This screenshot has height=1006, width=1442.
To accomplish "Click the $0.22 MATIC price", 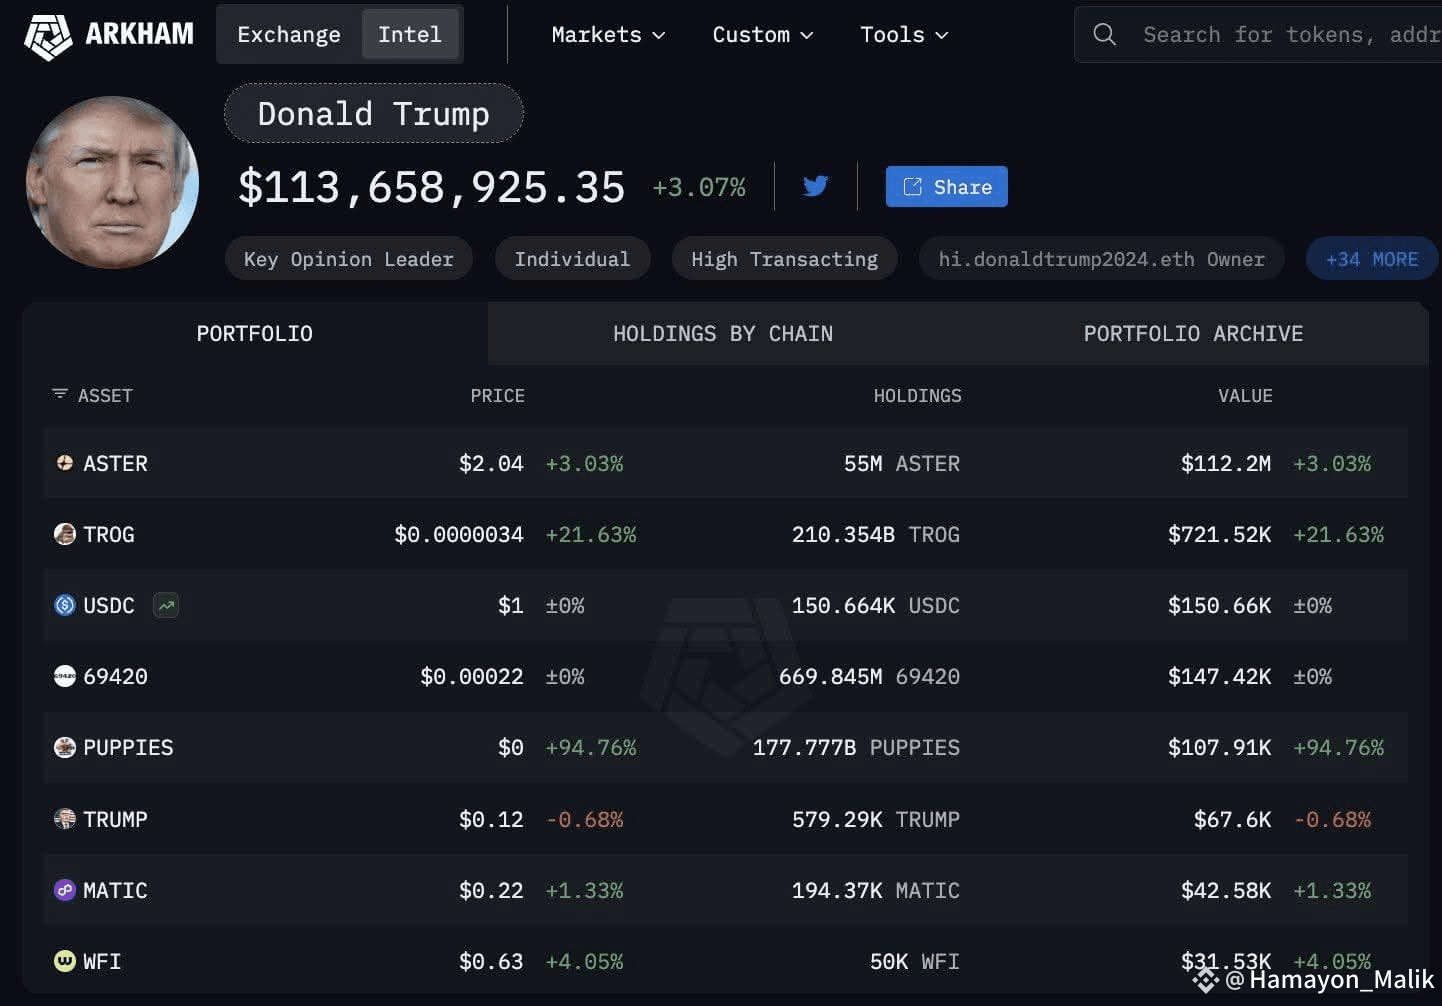I will (x=491, y=890).
